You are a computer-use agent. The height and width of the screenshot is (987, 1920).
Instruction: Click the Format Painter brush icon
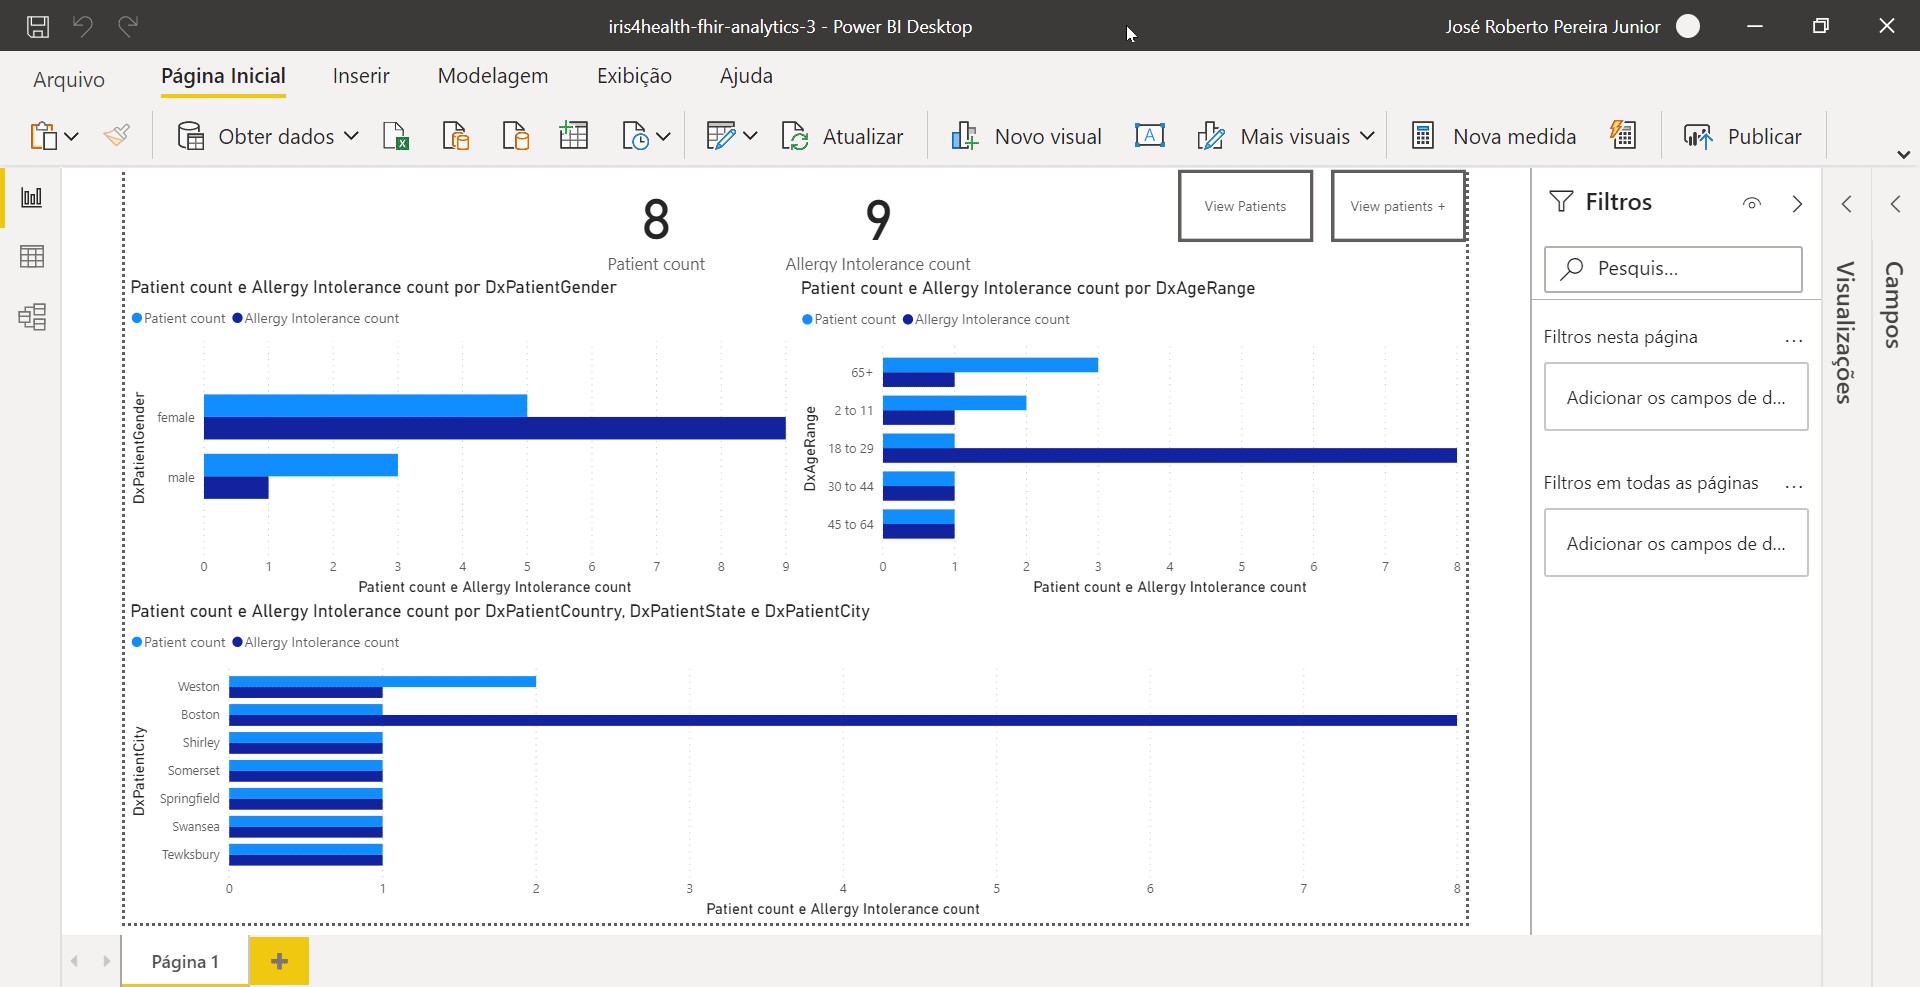[117, 136]
